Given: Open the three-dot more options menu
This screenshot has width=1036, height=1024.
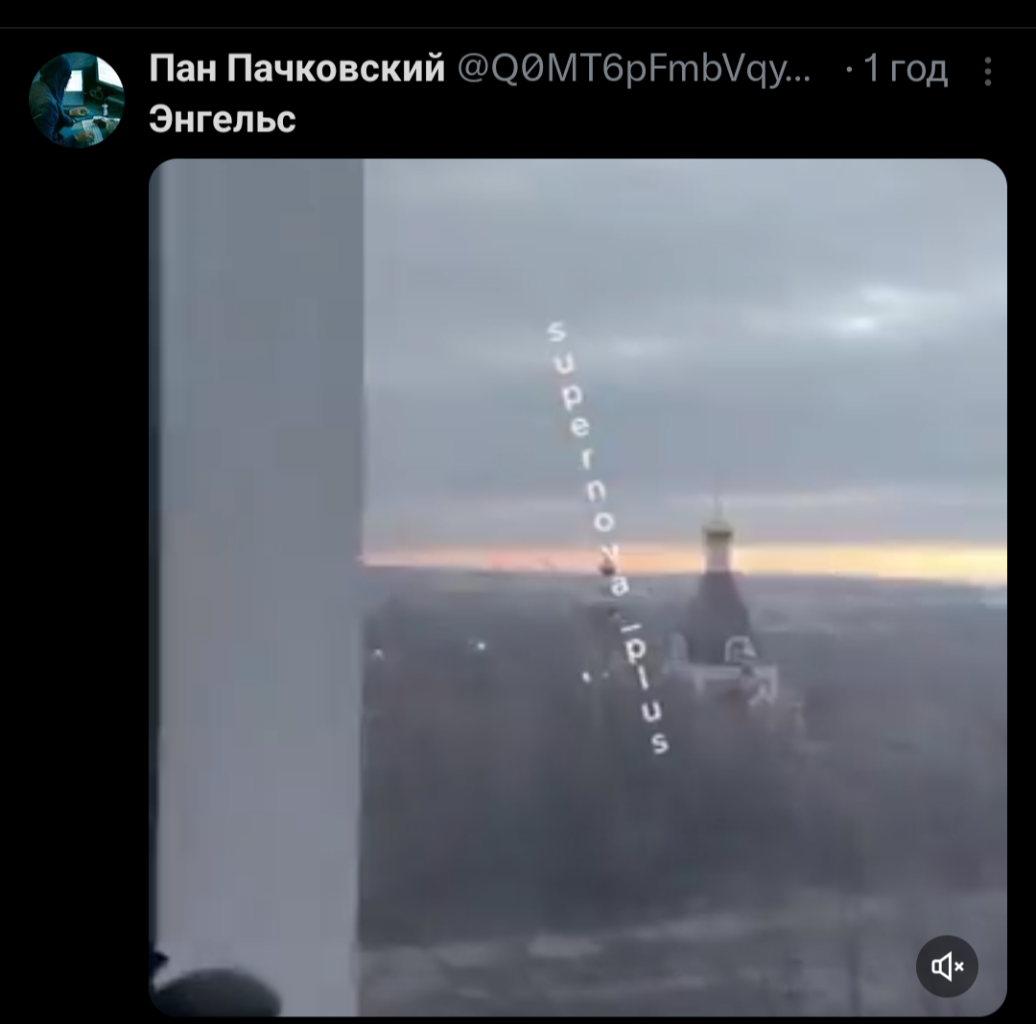Looking at the screenshot, I should click(x=988, y=71).
